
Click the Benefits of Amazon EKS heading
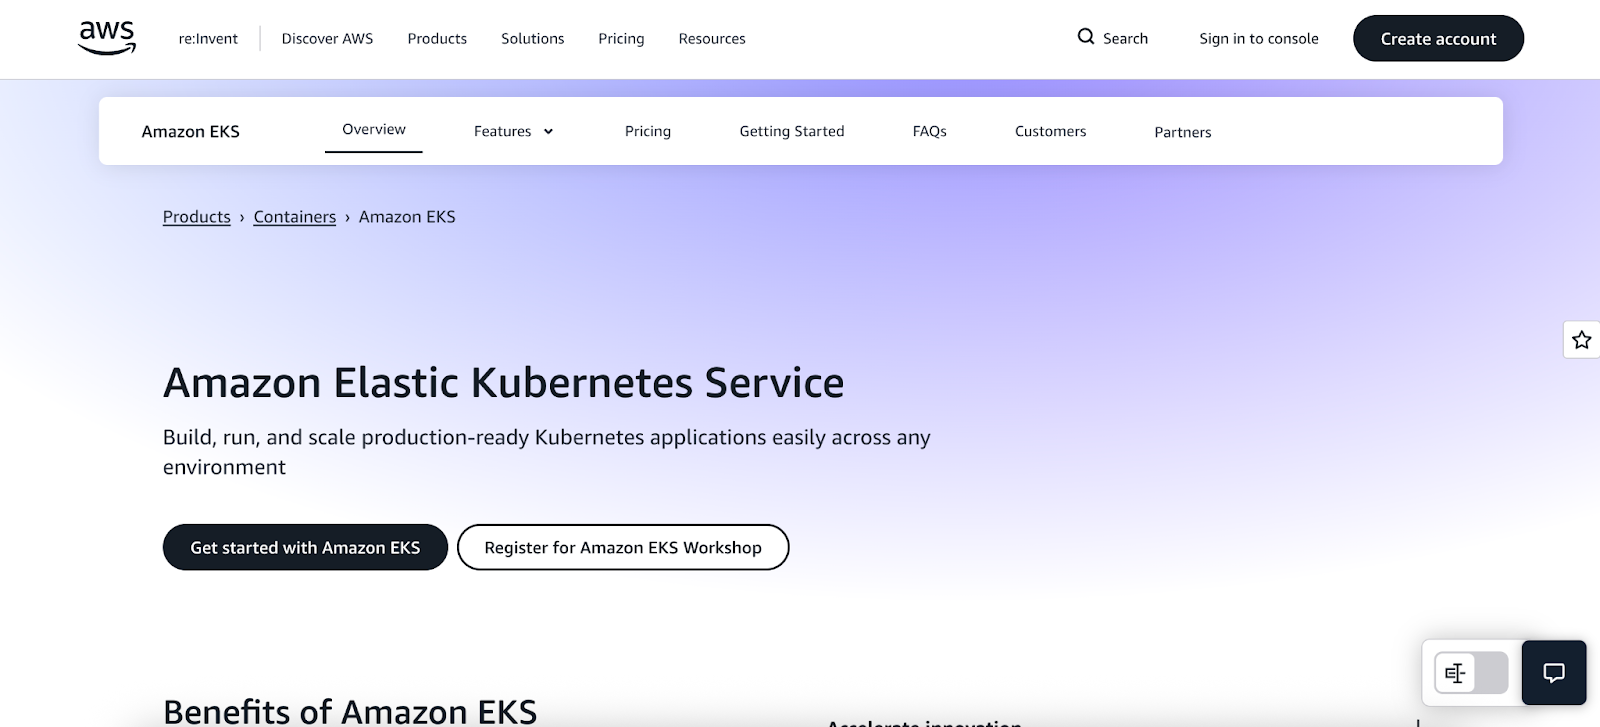coord(350,711)
